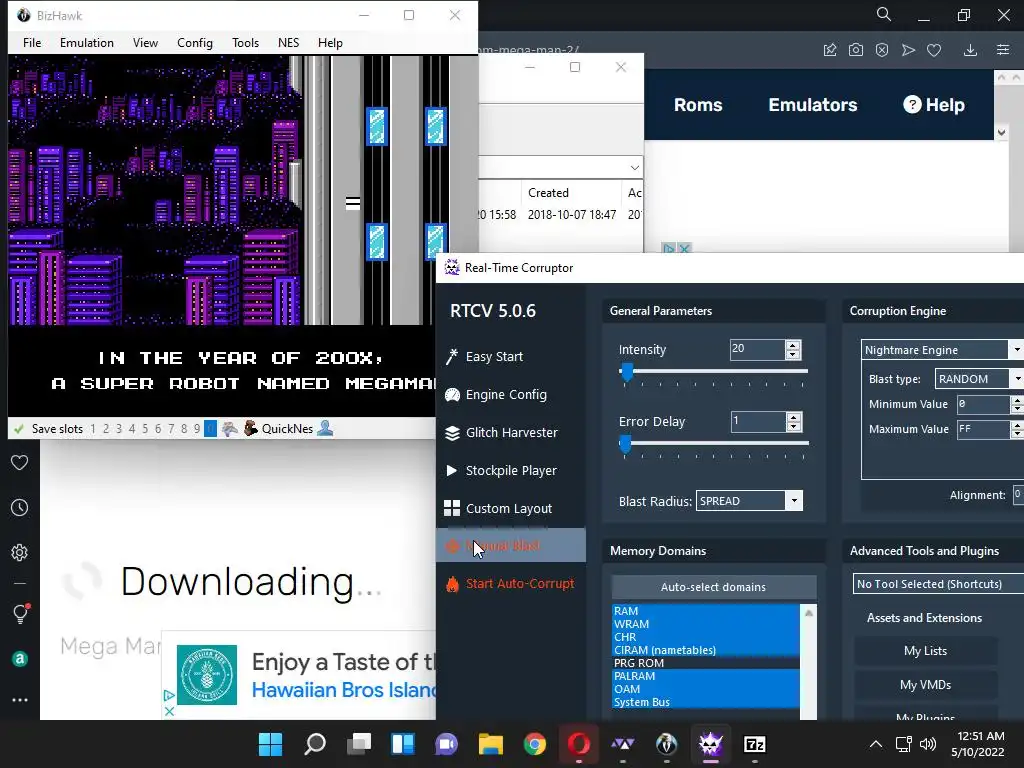Viewport: 1024px width, 768px height.
Task: Toggle the WRAM memory domain
Action: click(x=705, y=624)
